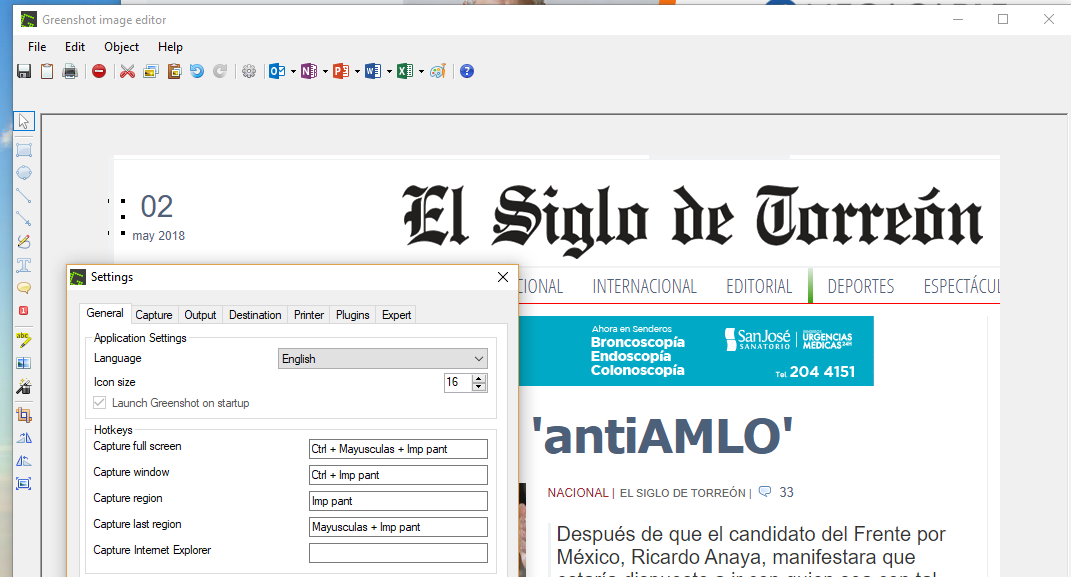Click the blue Help question mark icon
The image size is (1071, 577).
[467, 71]
